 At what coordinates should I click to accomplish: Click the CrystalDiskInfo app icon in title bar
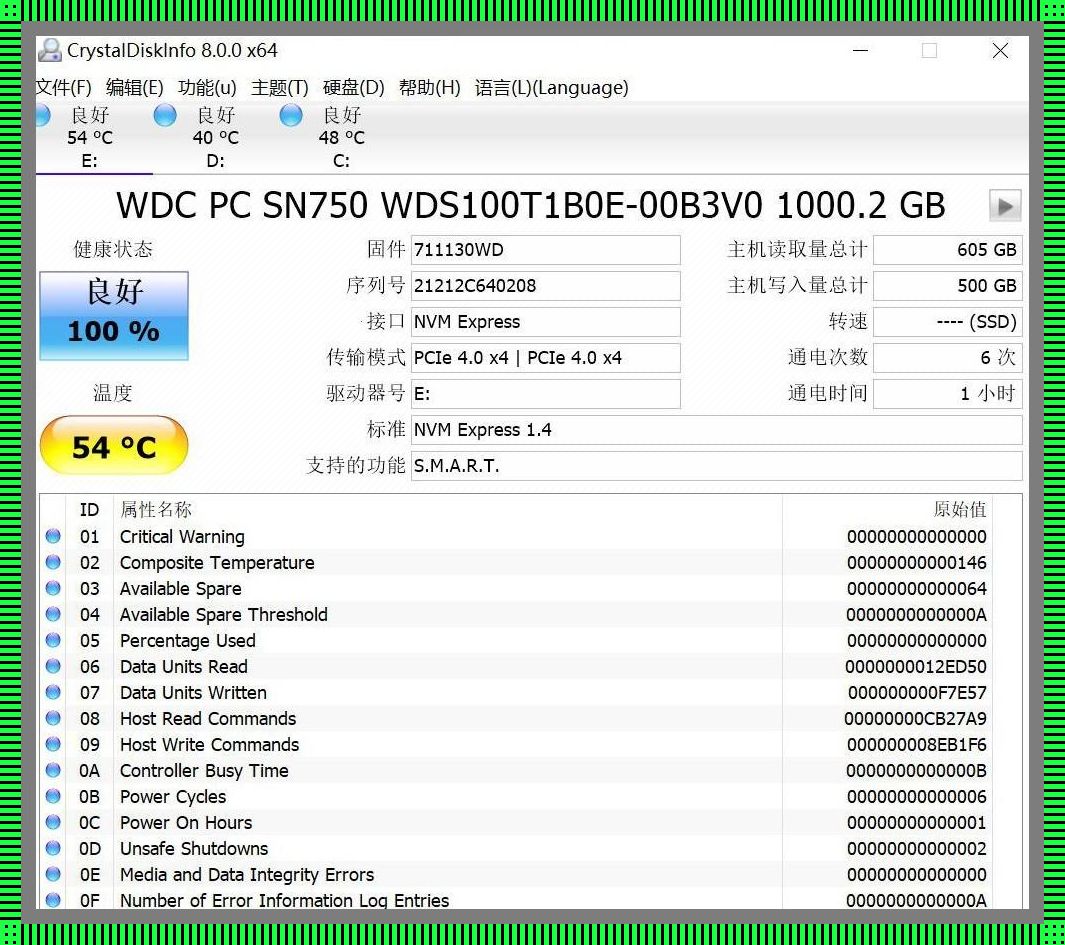tap(50, 50)
